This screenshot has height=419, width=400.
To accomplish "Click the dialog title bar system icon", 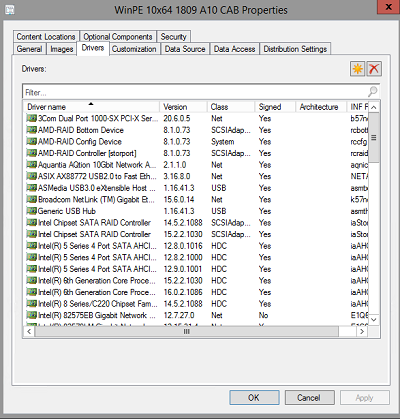I will (x=10, y=9).
